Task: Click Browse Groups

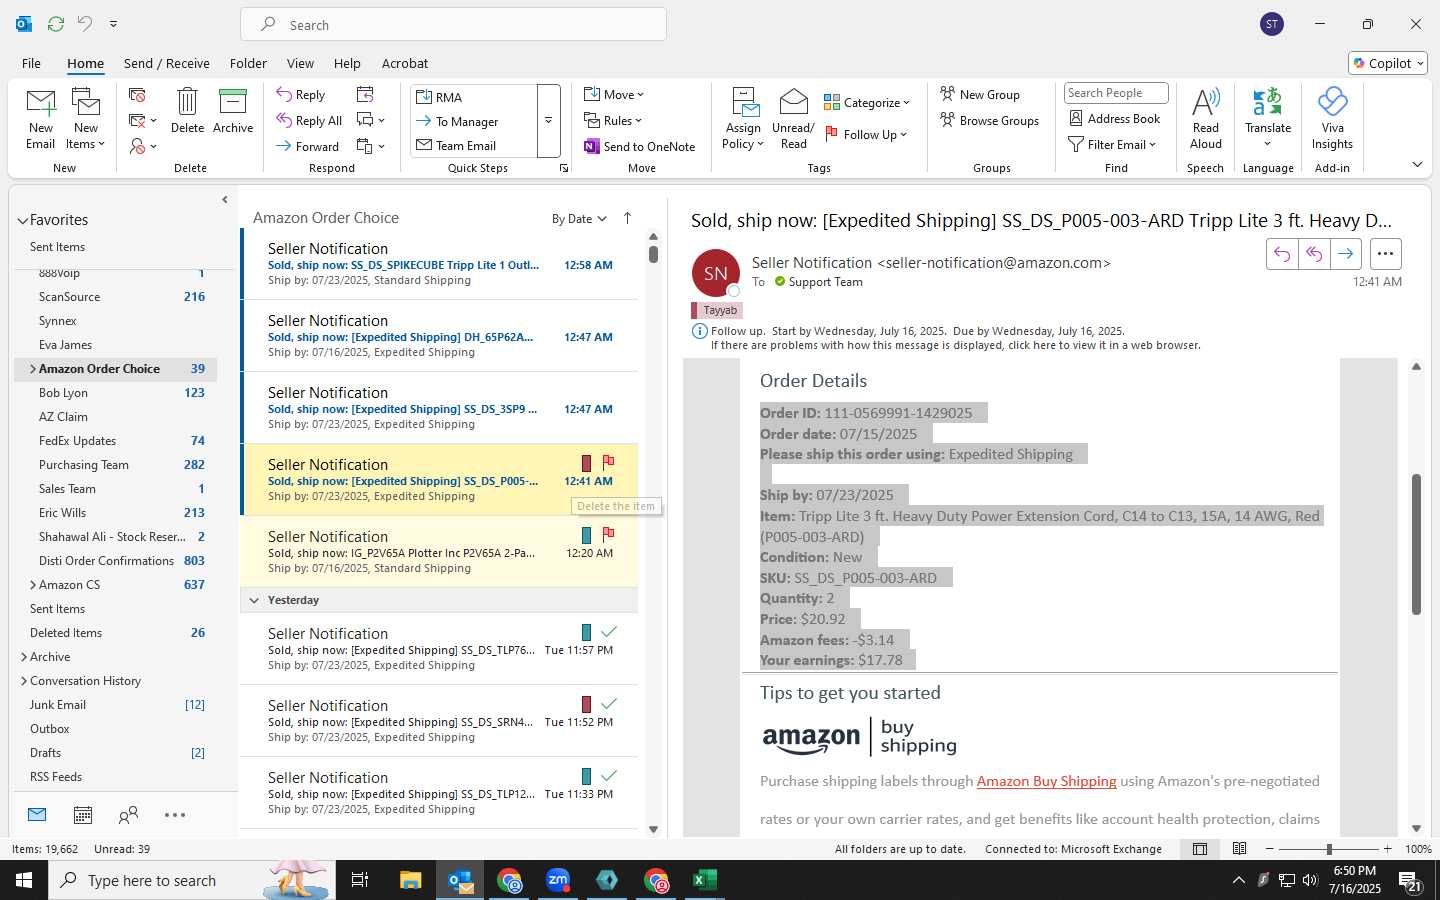Action: (989, 120)
